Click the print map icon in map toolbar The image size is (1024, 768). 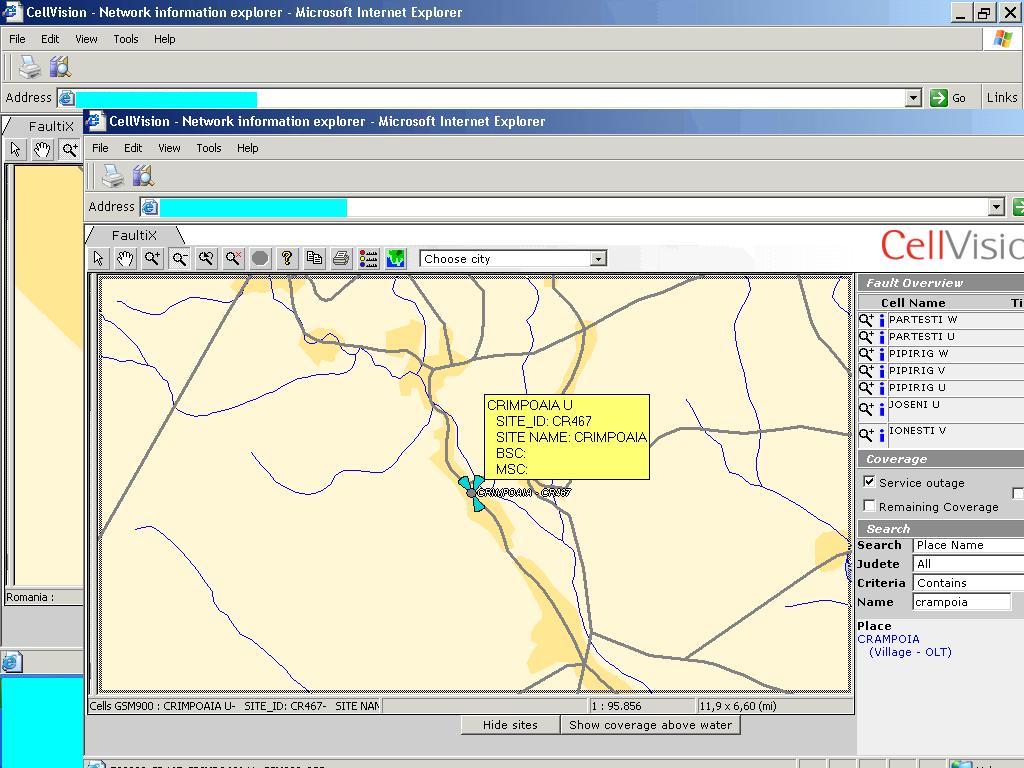(x=341, y=259)
